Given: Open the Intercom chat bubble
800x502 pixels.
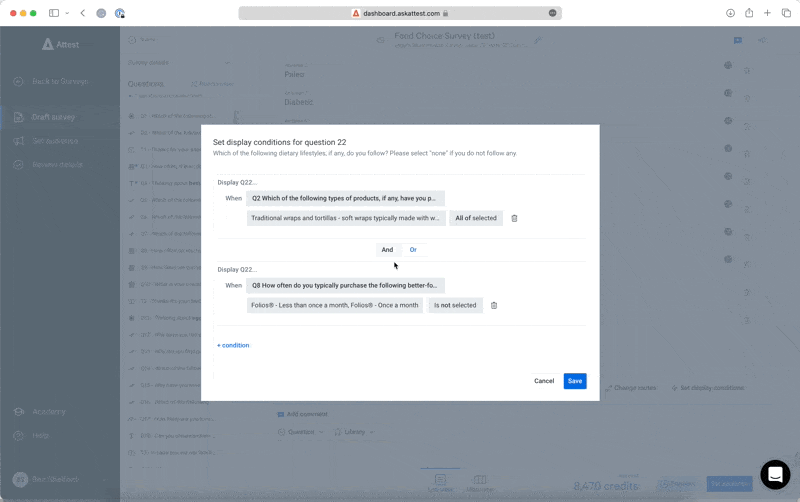Looking at the screenshot, I should tap(775, 474).
